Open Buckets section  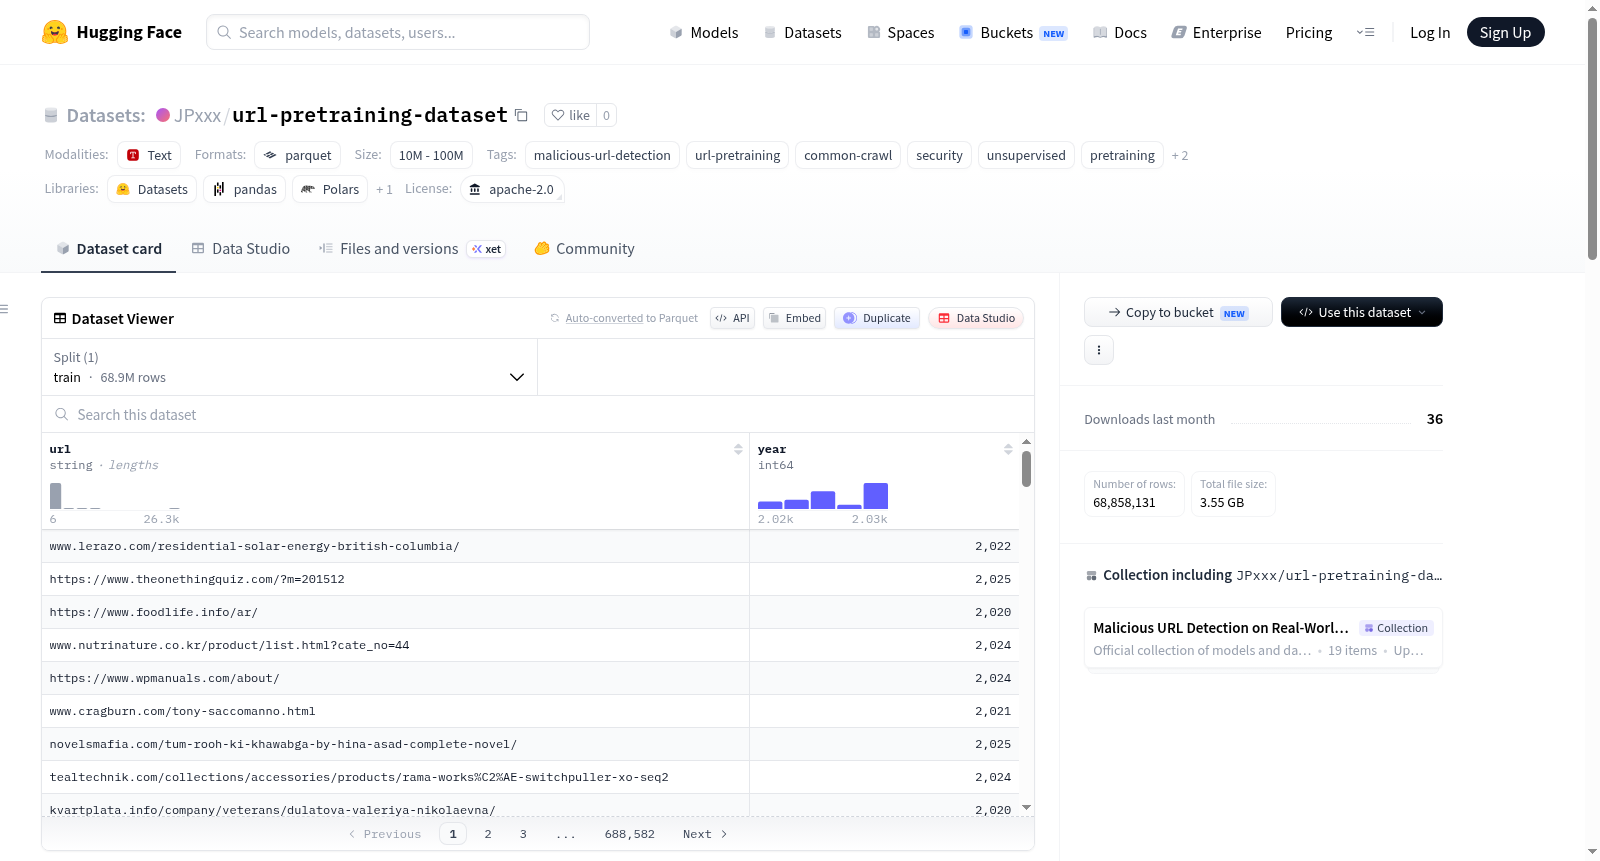tap(1013, 32)
